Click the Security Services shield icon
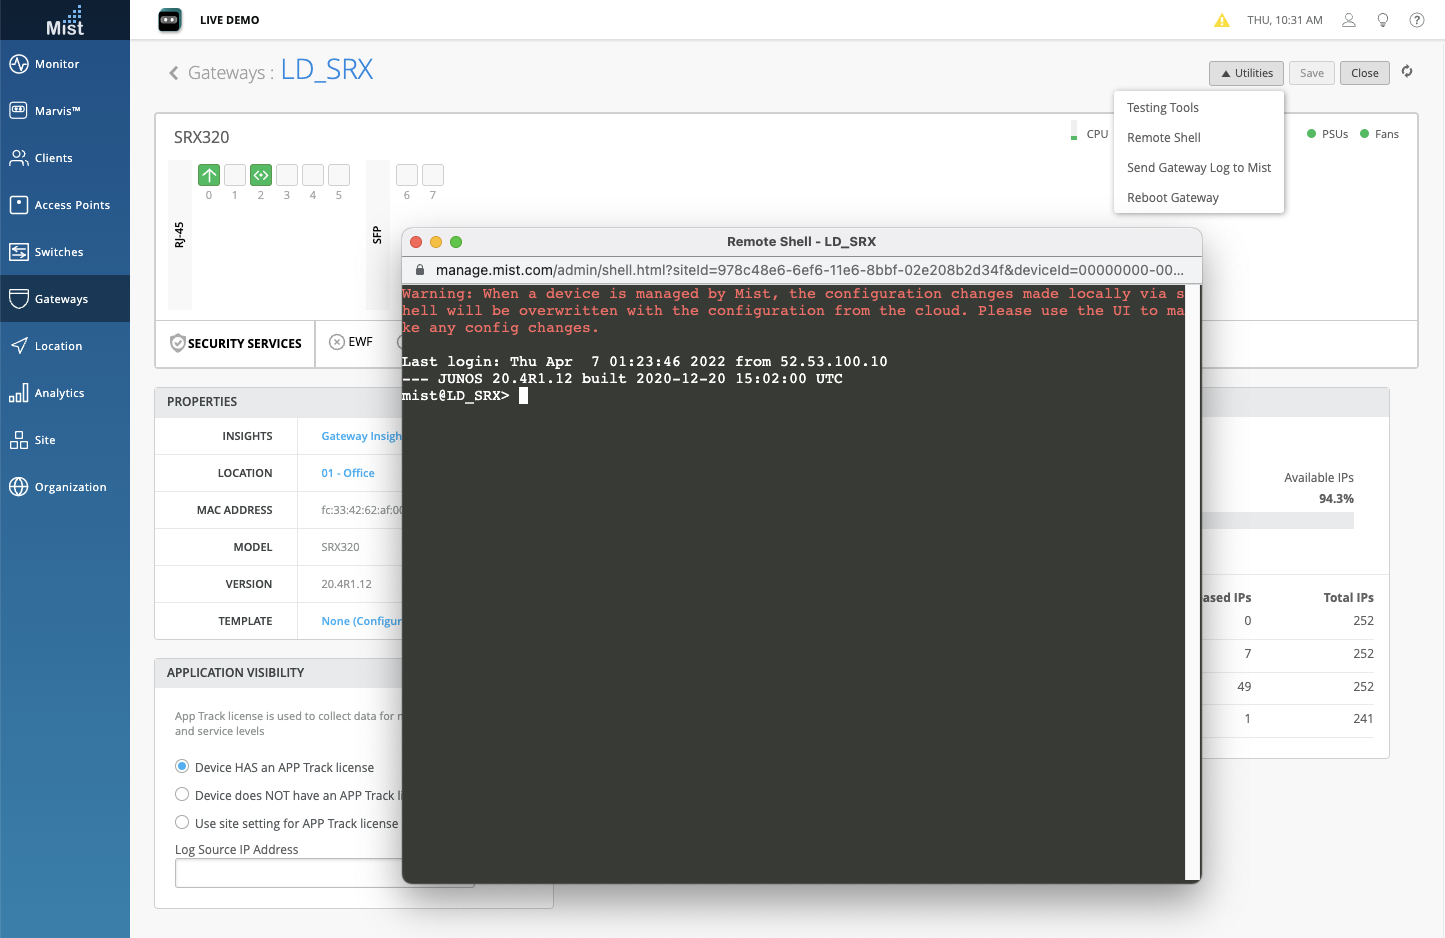The image size is (1445, 938). [x=178, y=343]
